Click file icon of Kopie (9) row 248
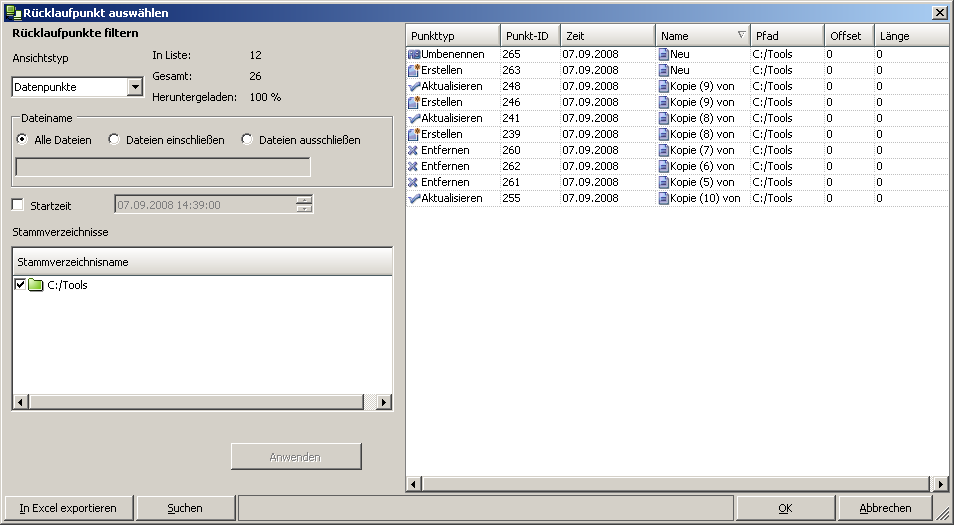954x525 pixels. [x=664, y=86]
